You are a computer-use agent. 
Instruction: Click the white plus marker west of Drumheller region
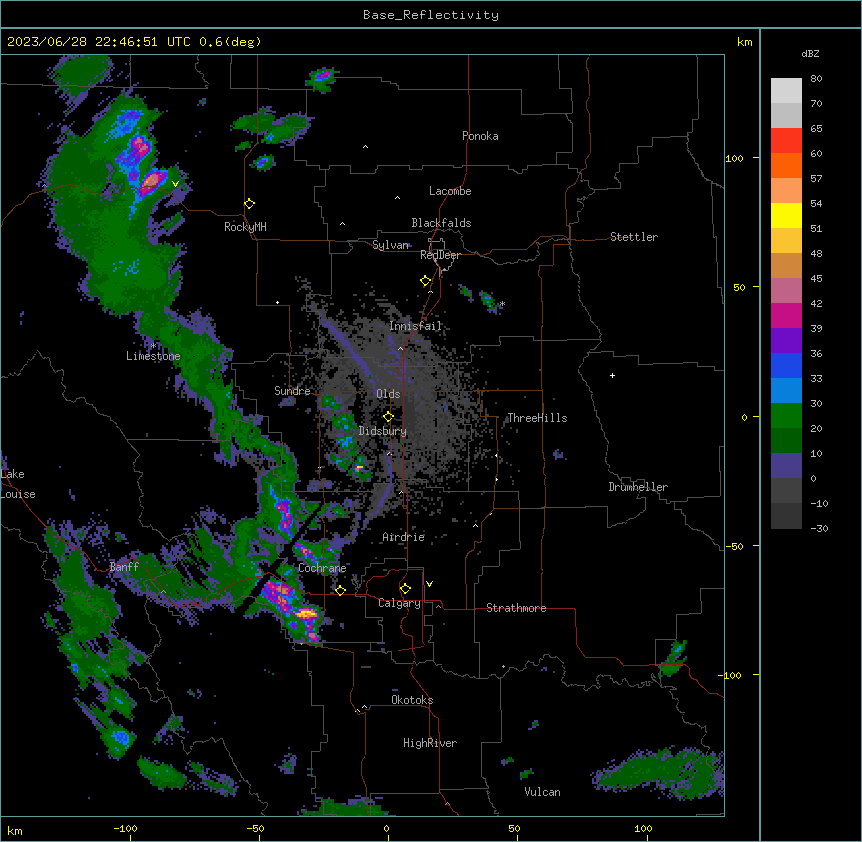[x=612, y=375]
